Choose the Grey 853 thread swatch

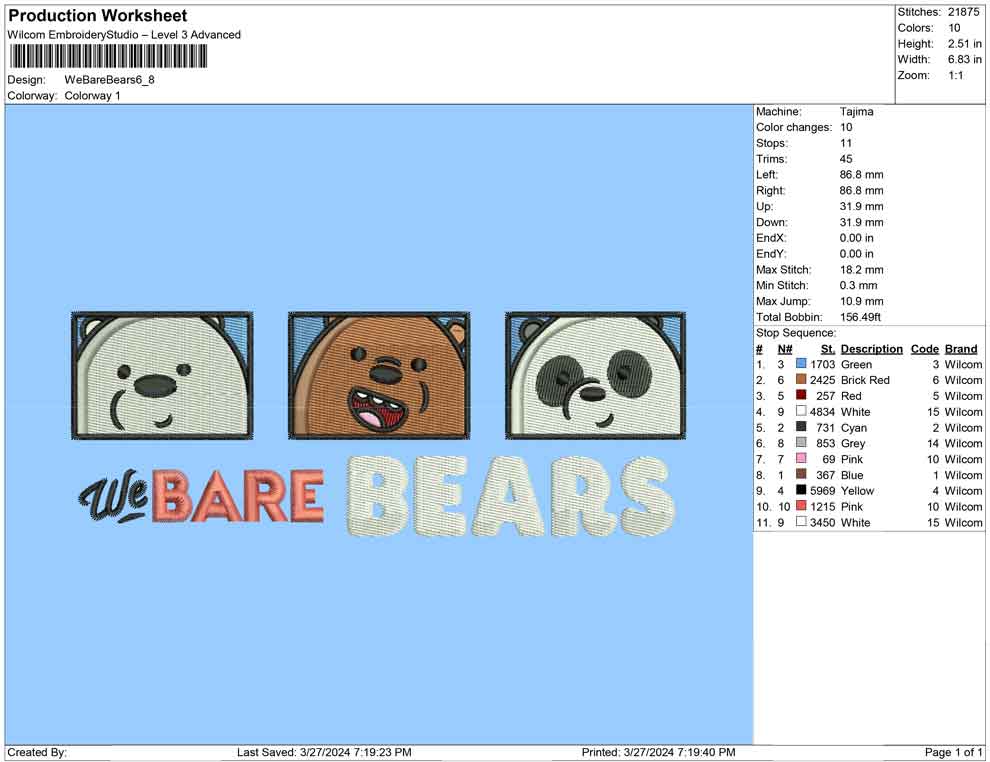click(801, 443)
